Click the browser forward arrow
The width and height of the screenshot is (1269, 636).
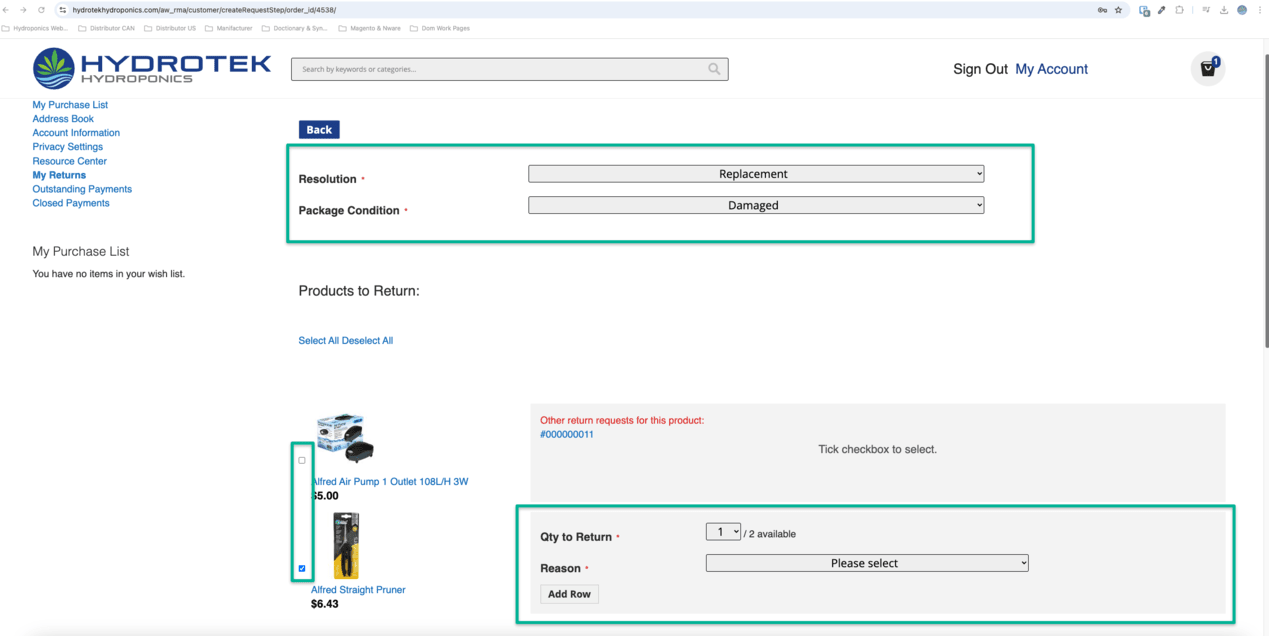23,10
